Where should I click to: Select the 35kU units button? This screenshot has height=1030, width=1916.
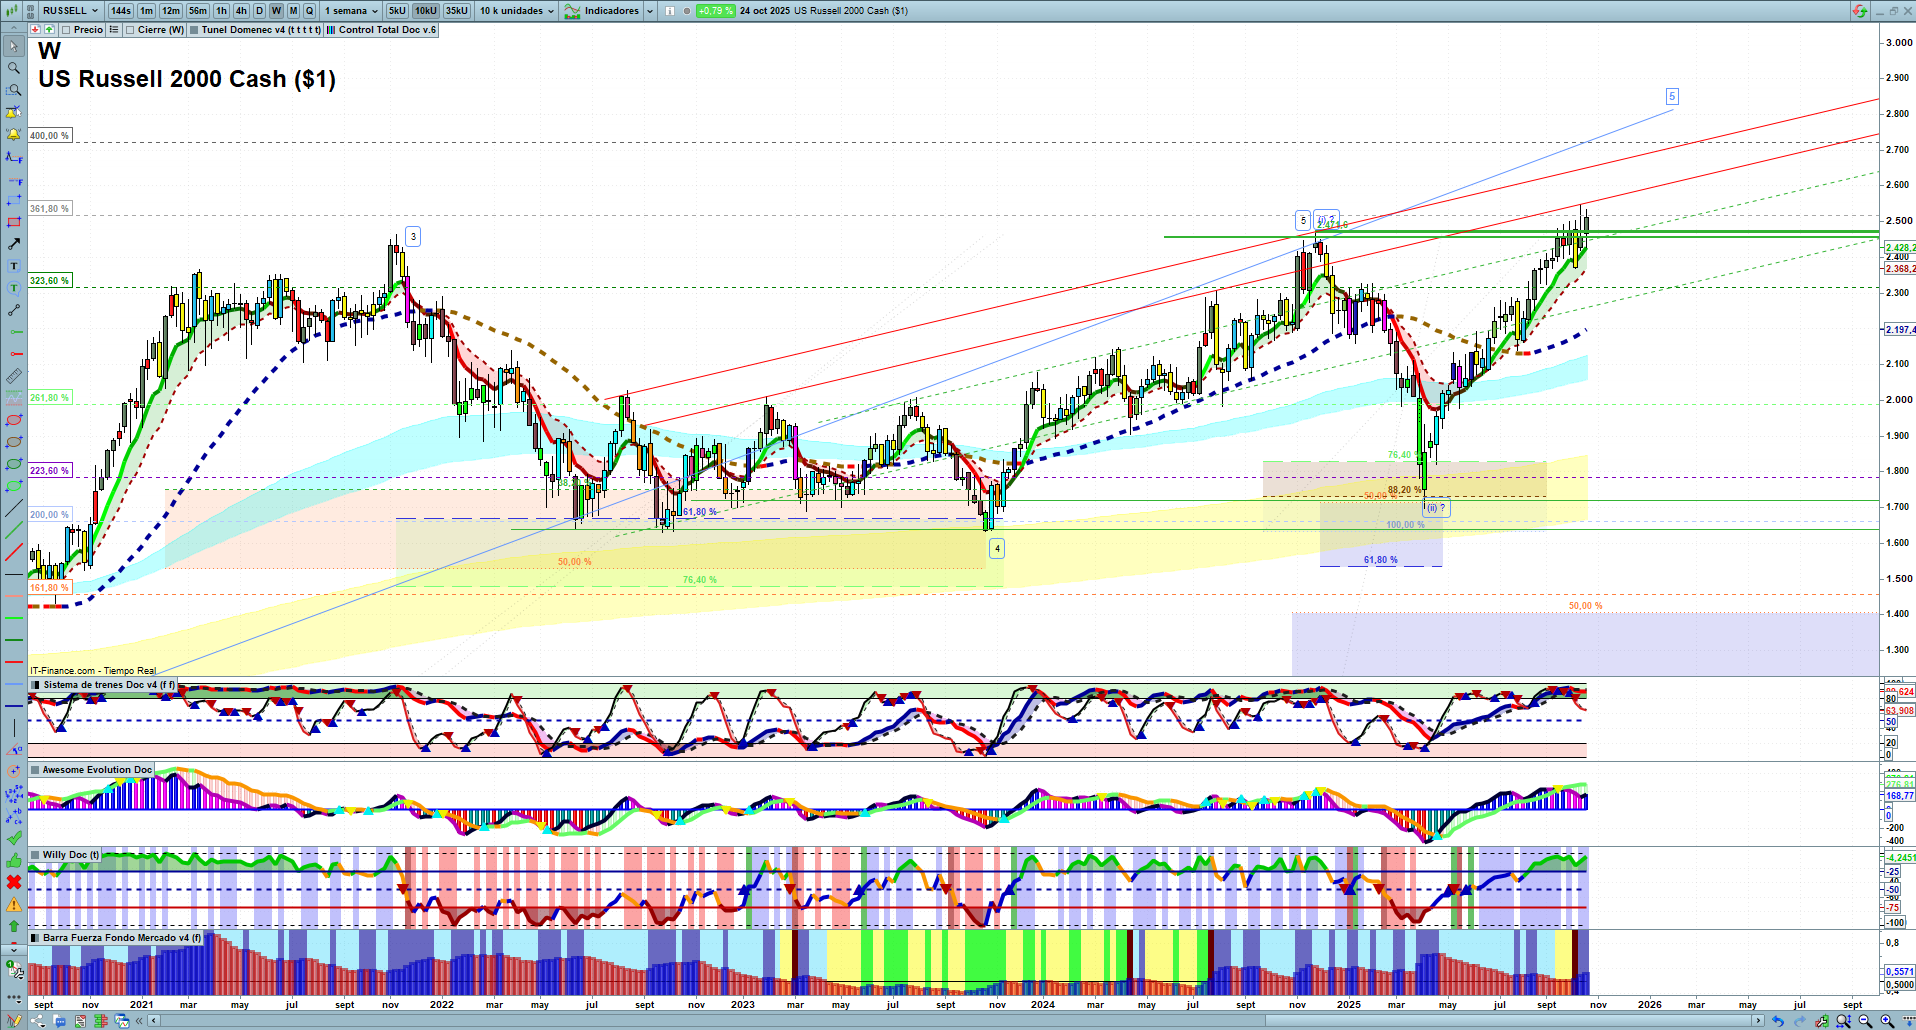click(456, 11)
